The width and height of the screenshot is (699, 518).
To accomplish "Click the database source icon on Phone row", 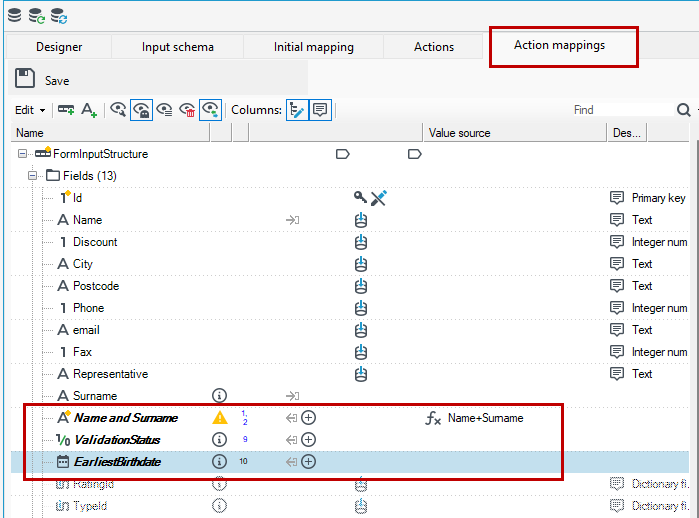I will point(361,308).
